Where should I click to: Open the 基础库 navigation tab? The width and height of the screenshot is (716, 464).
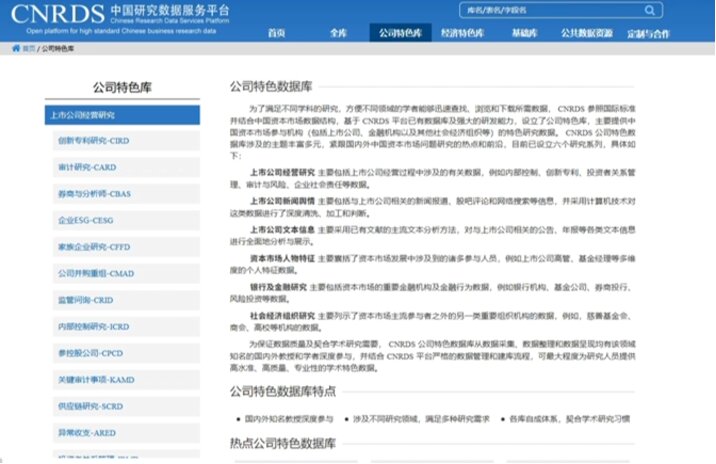pos(524,33)
